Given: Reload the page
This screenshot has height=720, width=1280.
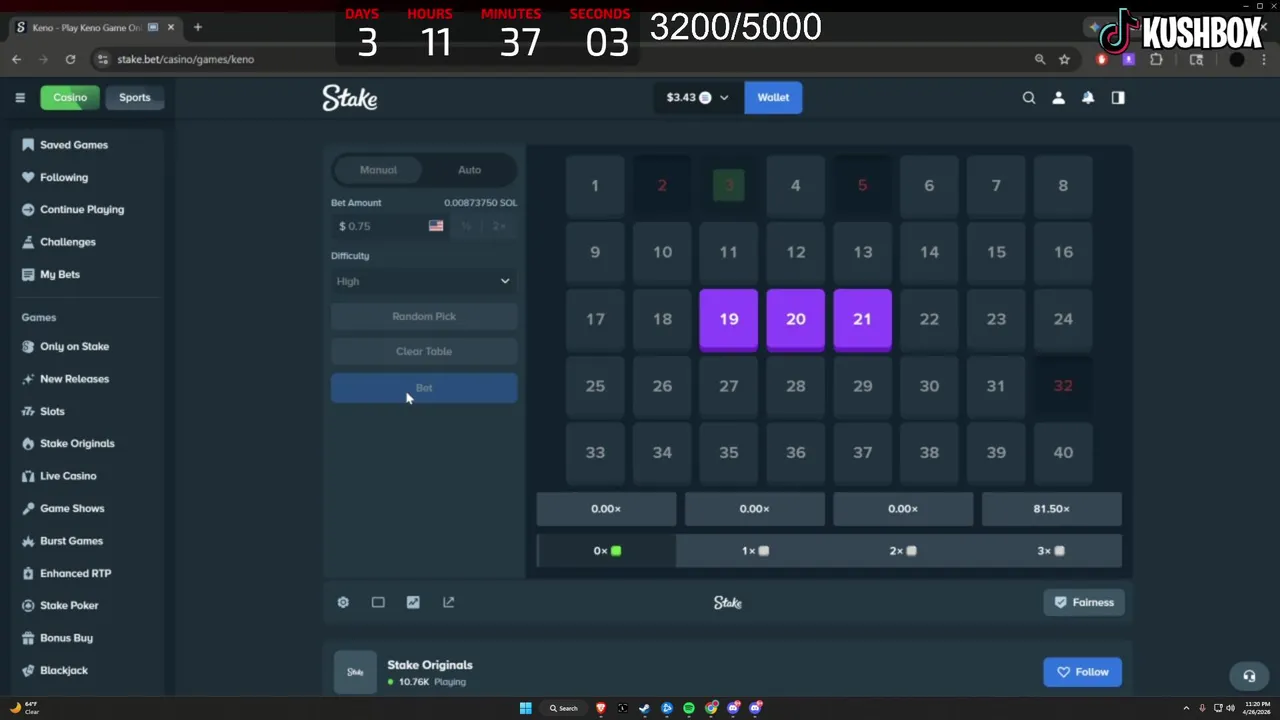Looking at the screenshot, I should [70, 59].
